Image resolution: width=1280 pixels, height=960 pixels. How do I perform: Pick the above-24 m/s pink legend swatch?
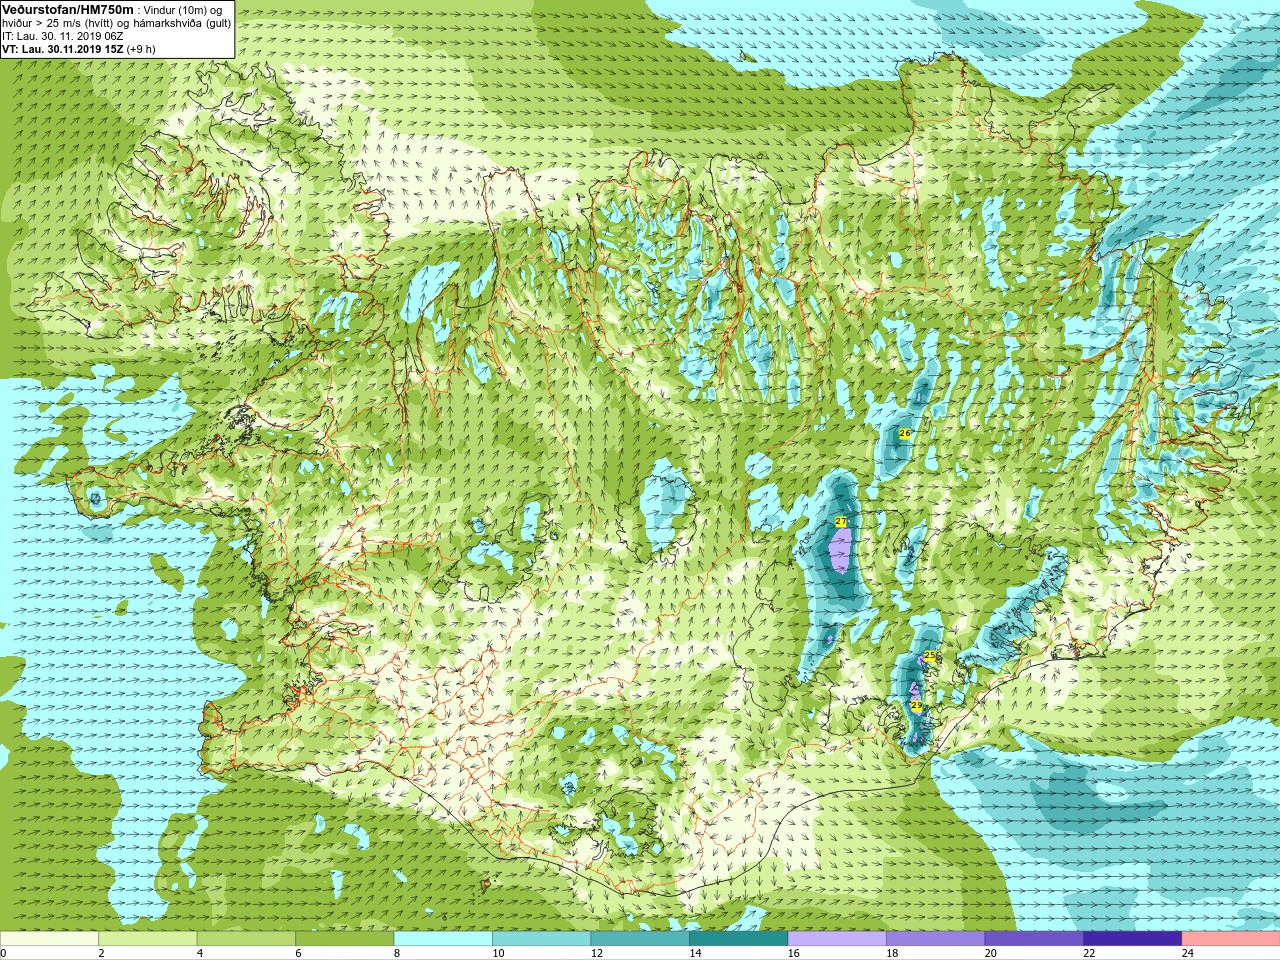(1231, 939)
